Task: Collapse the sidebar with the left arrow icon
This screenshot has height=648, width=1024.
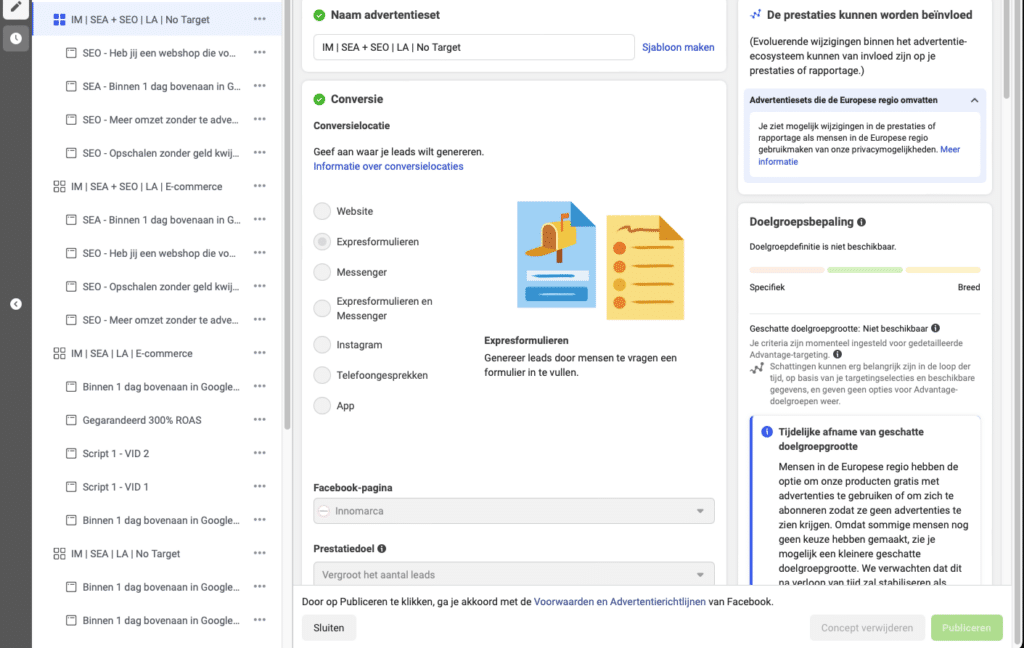Action: pos(16,304)
